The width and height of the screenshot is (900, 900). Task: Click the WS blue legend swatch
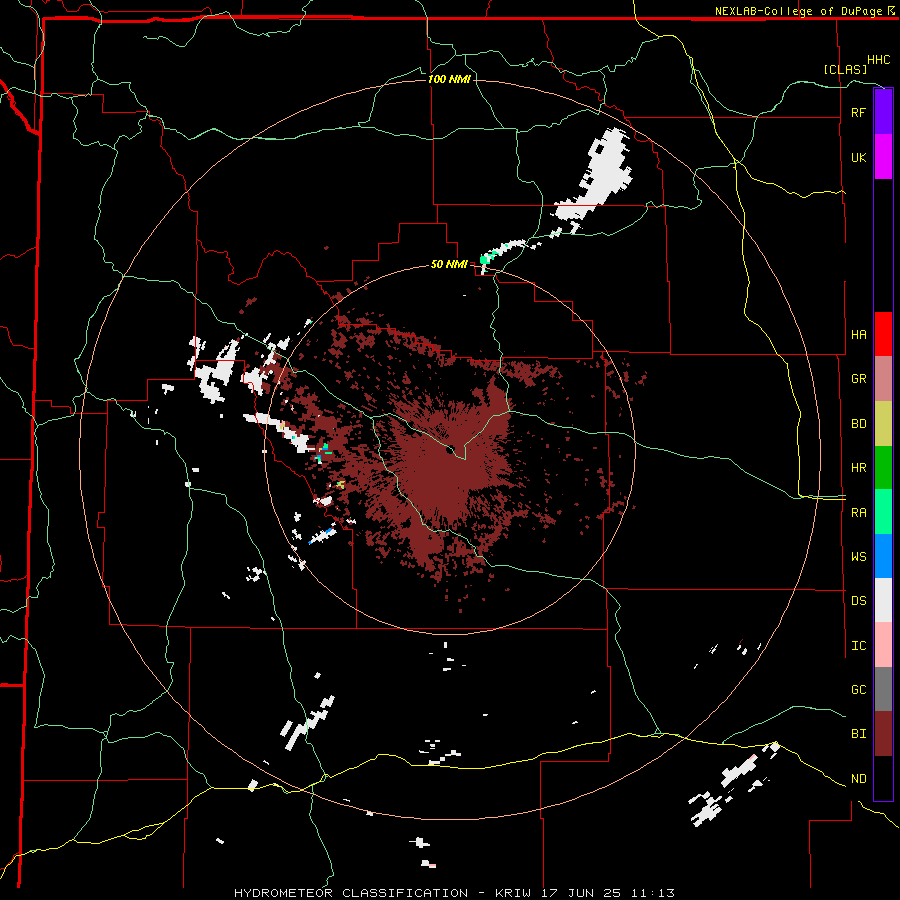pos(883,556)
